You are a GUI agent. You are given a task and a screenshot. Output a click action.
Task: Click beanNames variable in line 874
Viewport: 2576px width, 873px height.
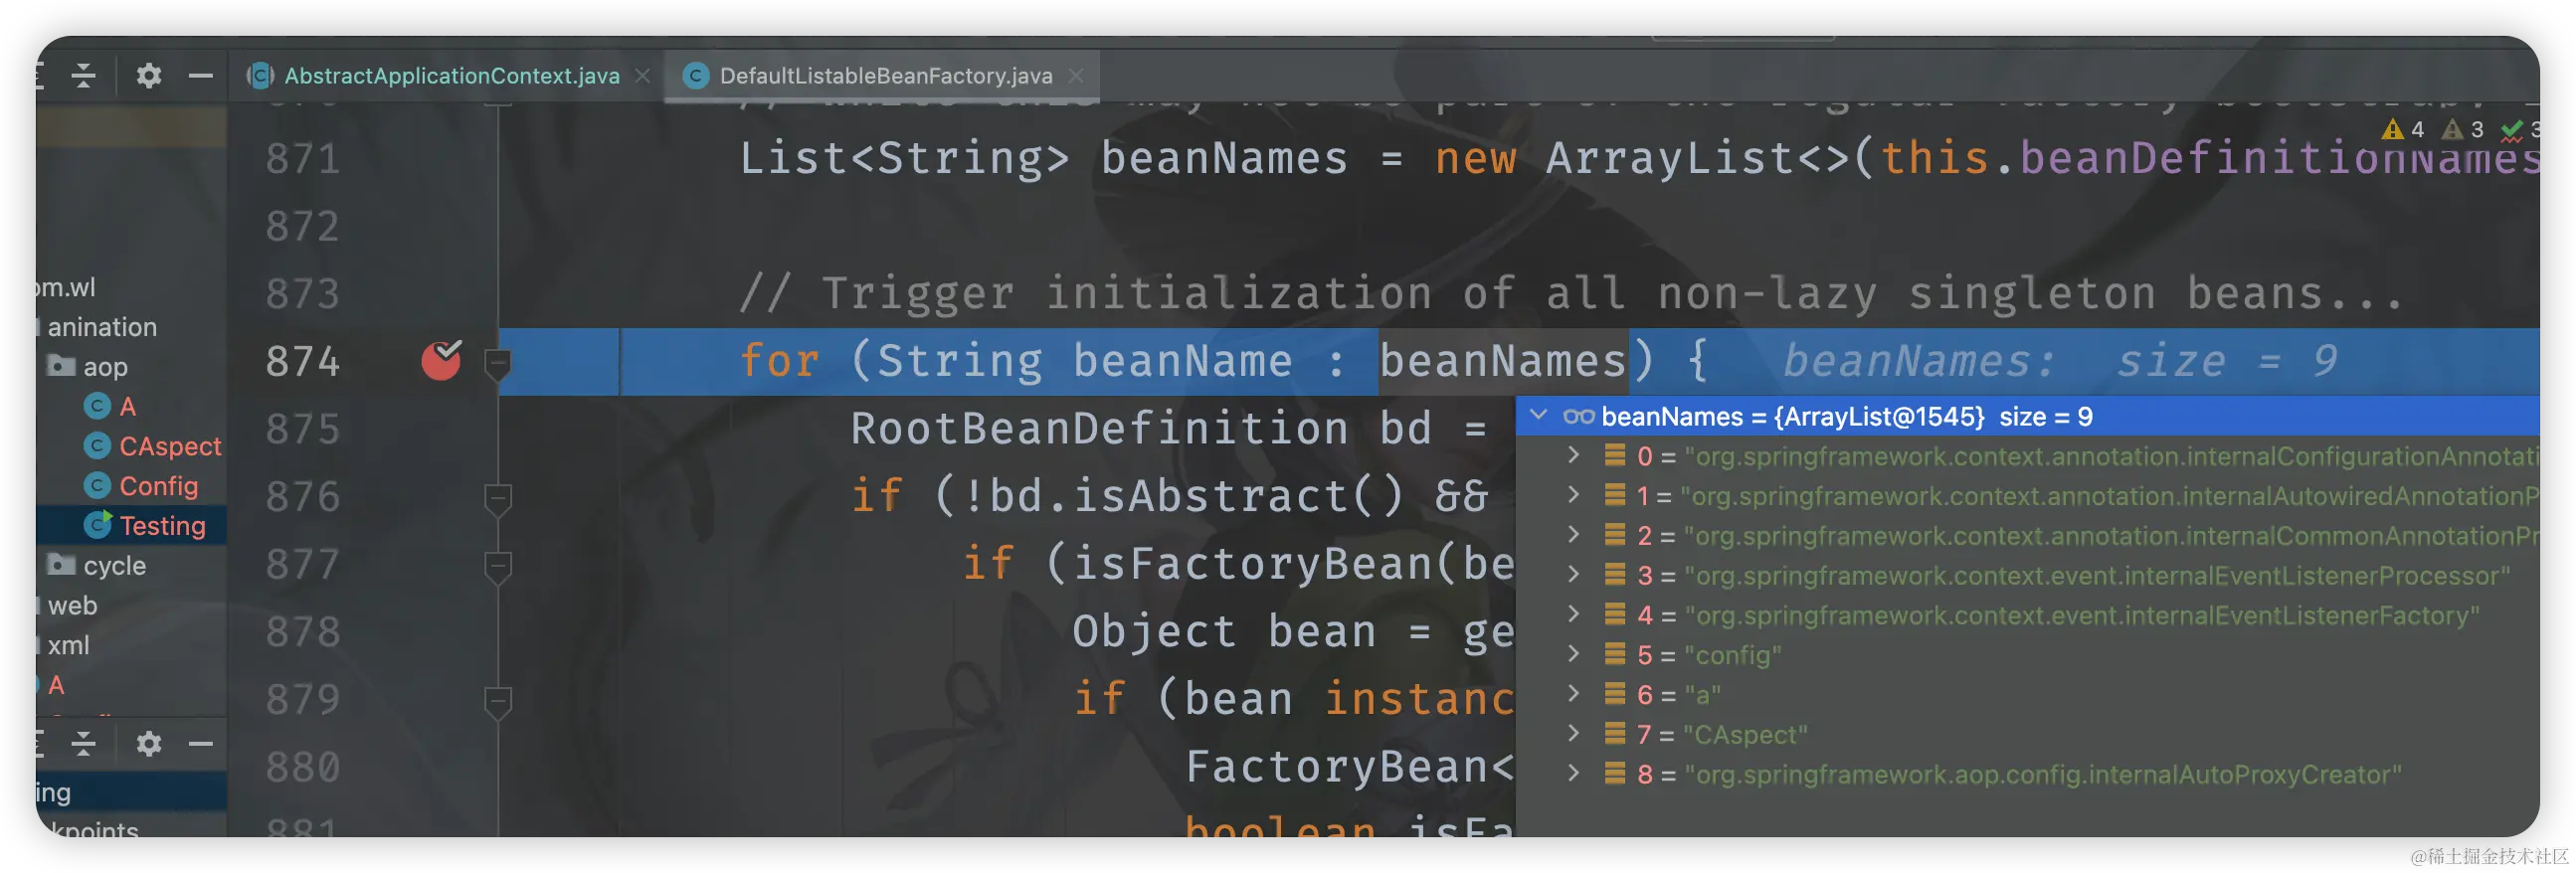(1503, 361)
